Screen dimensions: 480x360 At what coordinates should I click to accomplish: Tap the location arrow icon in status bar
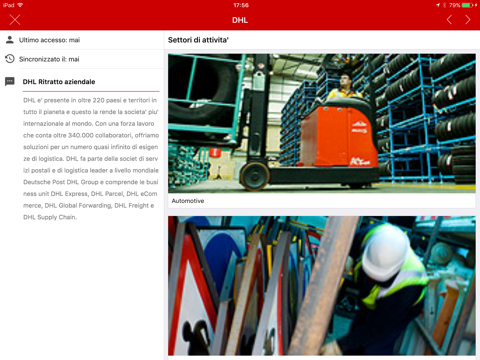pyautogui.click(x=438, y=5)
